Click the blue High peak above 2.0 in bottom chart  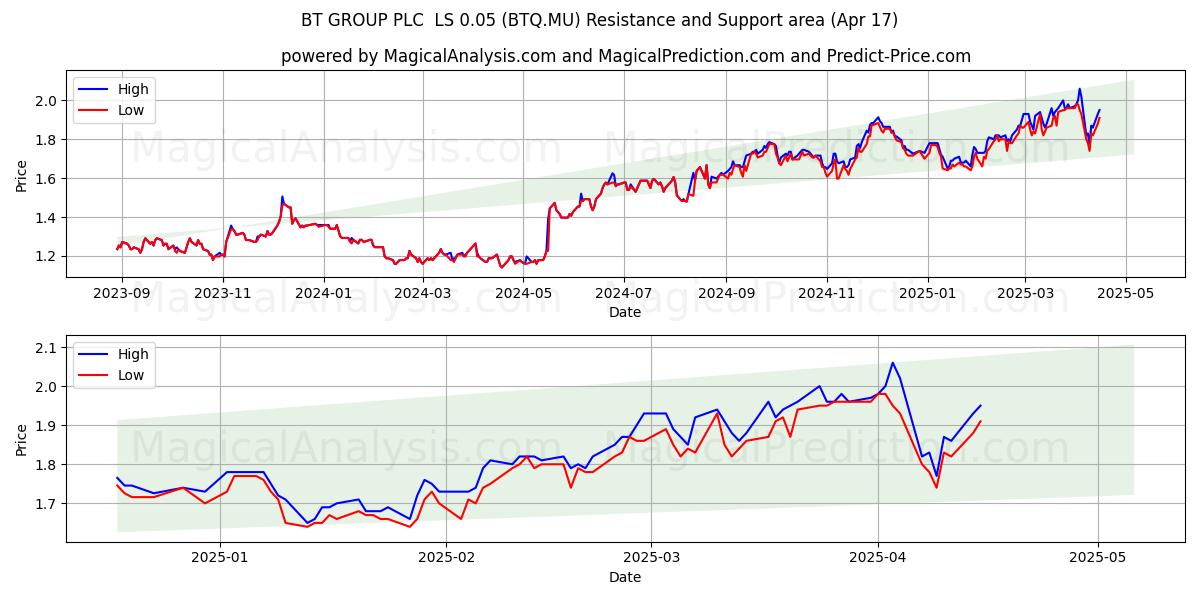click(x=893, y=363)
